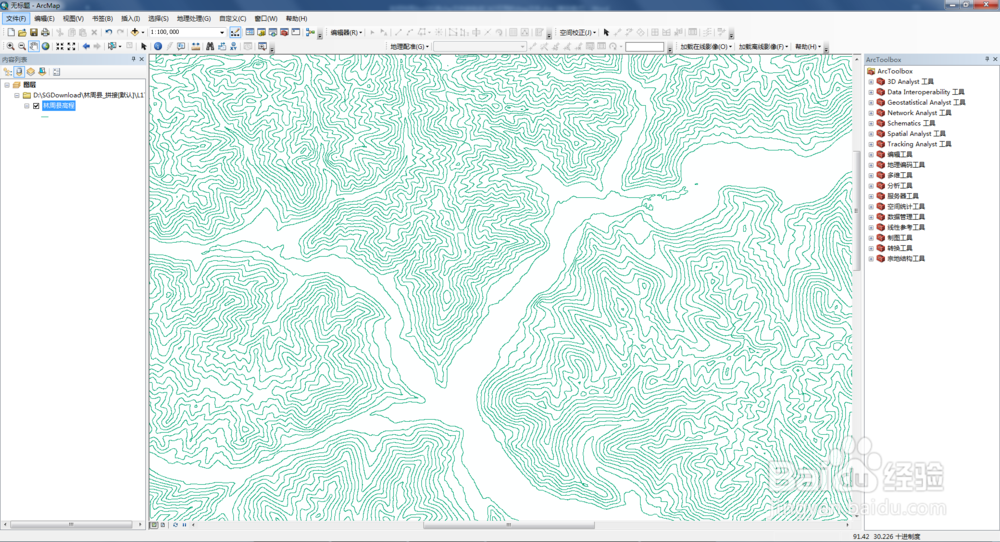This screenshot has height=542, width=1000.
Task: Expand the Geostatistical Analyst 工具 toolbox
Action: (871, 103)
